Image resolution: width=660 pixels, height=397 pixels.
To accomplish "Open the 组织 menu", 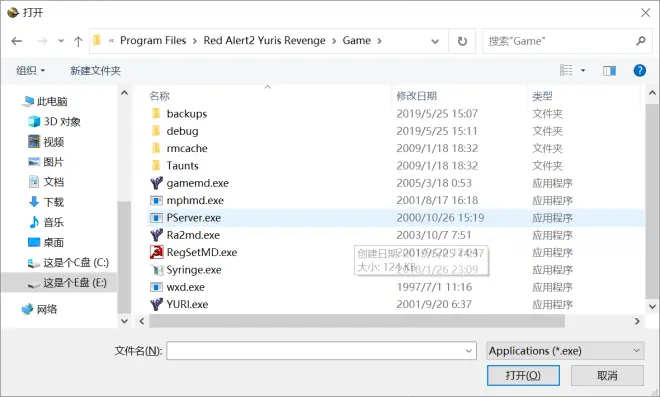I will [x=30, y=70].
